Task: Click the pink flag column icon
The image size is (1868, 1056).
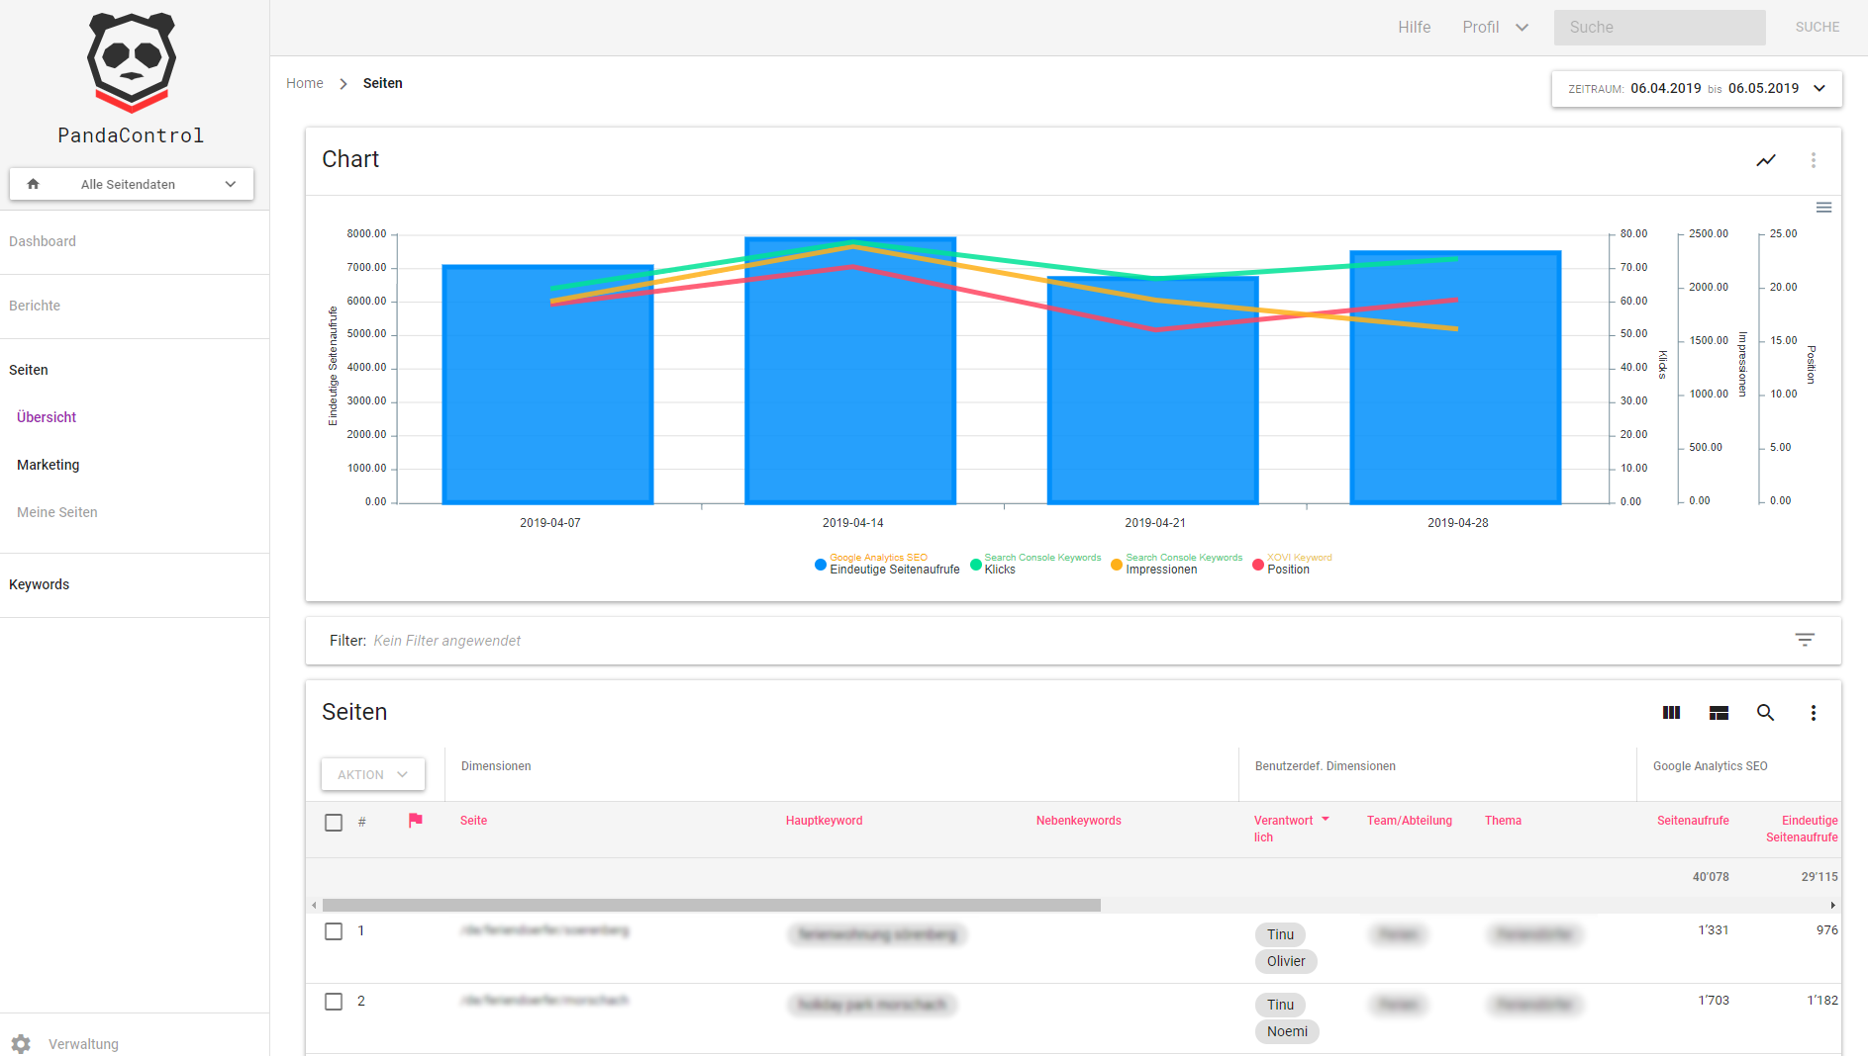Action: point(415,821)
